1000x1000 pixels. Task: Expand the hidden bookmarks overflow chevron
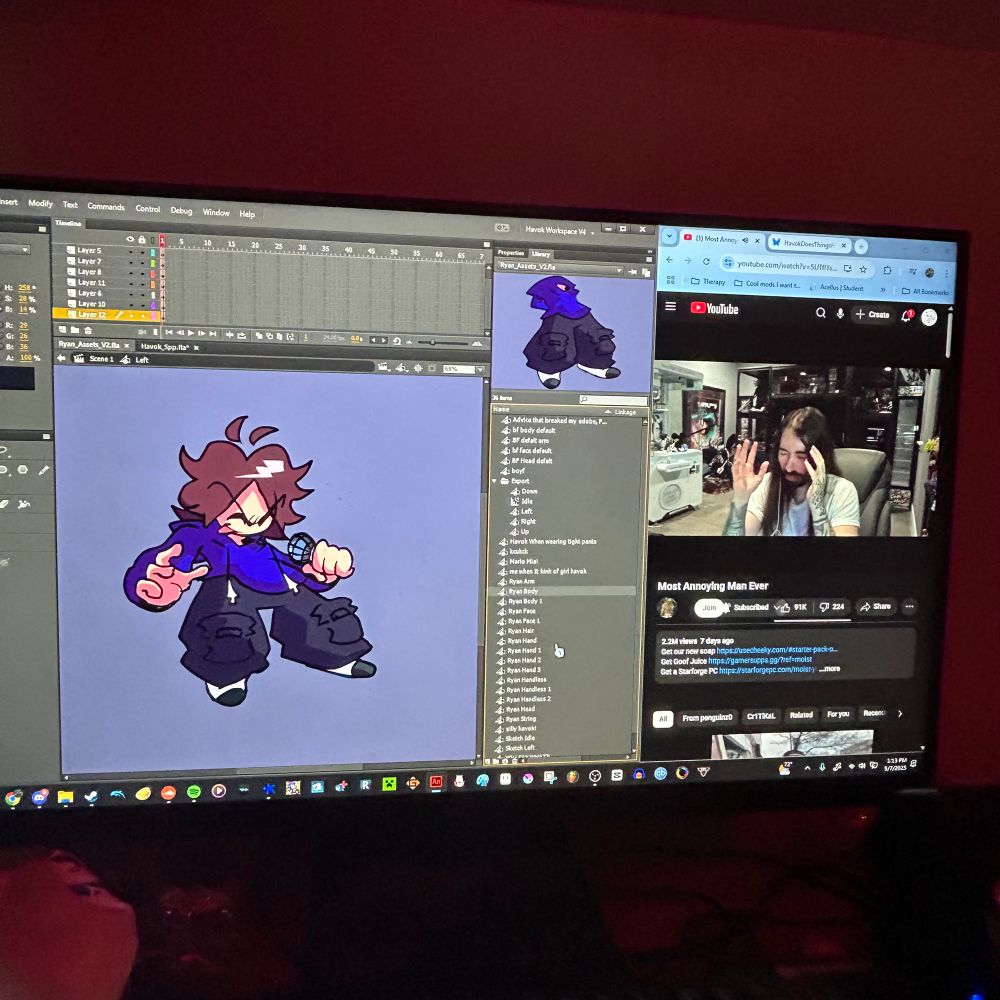click(883, 290)
